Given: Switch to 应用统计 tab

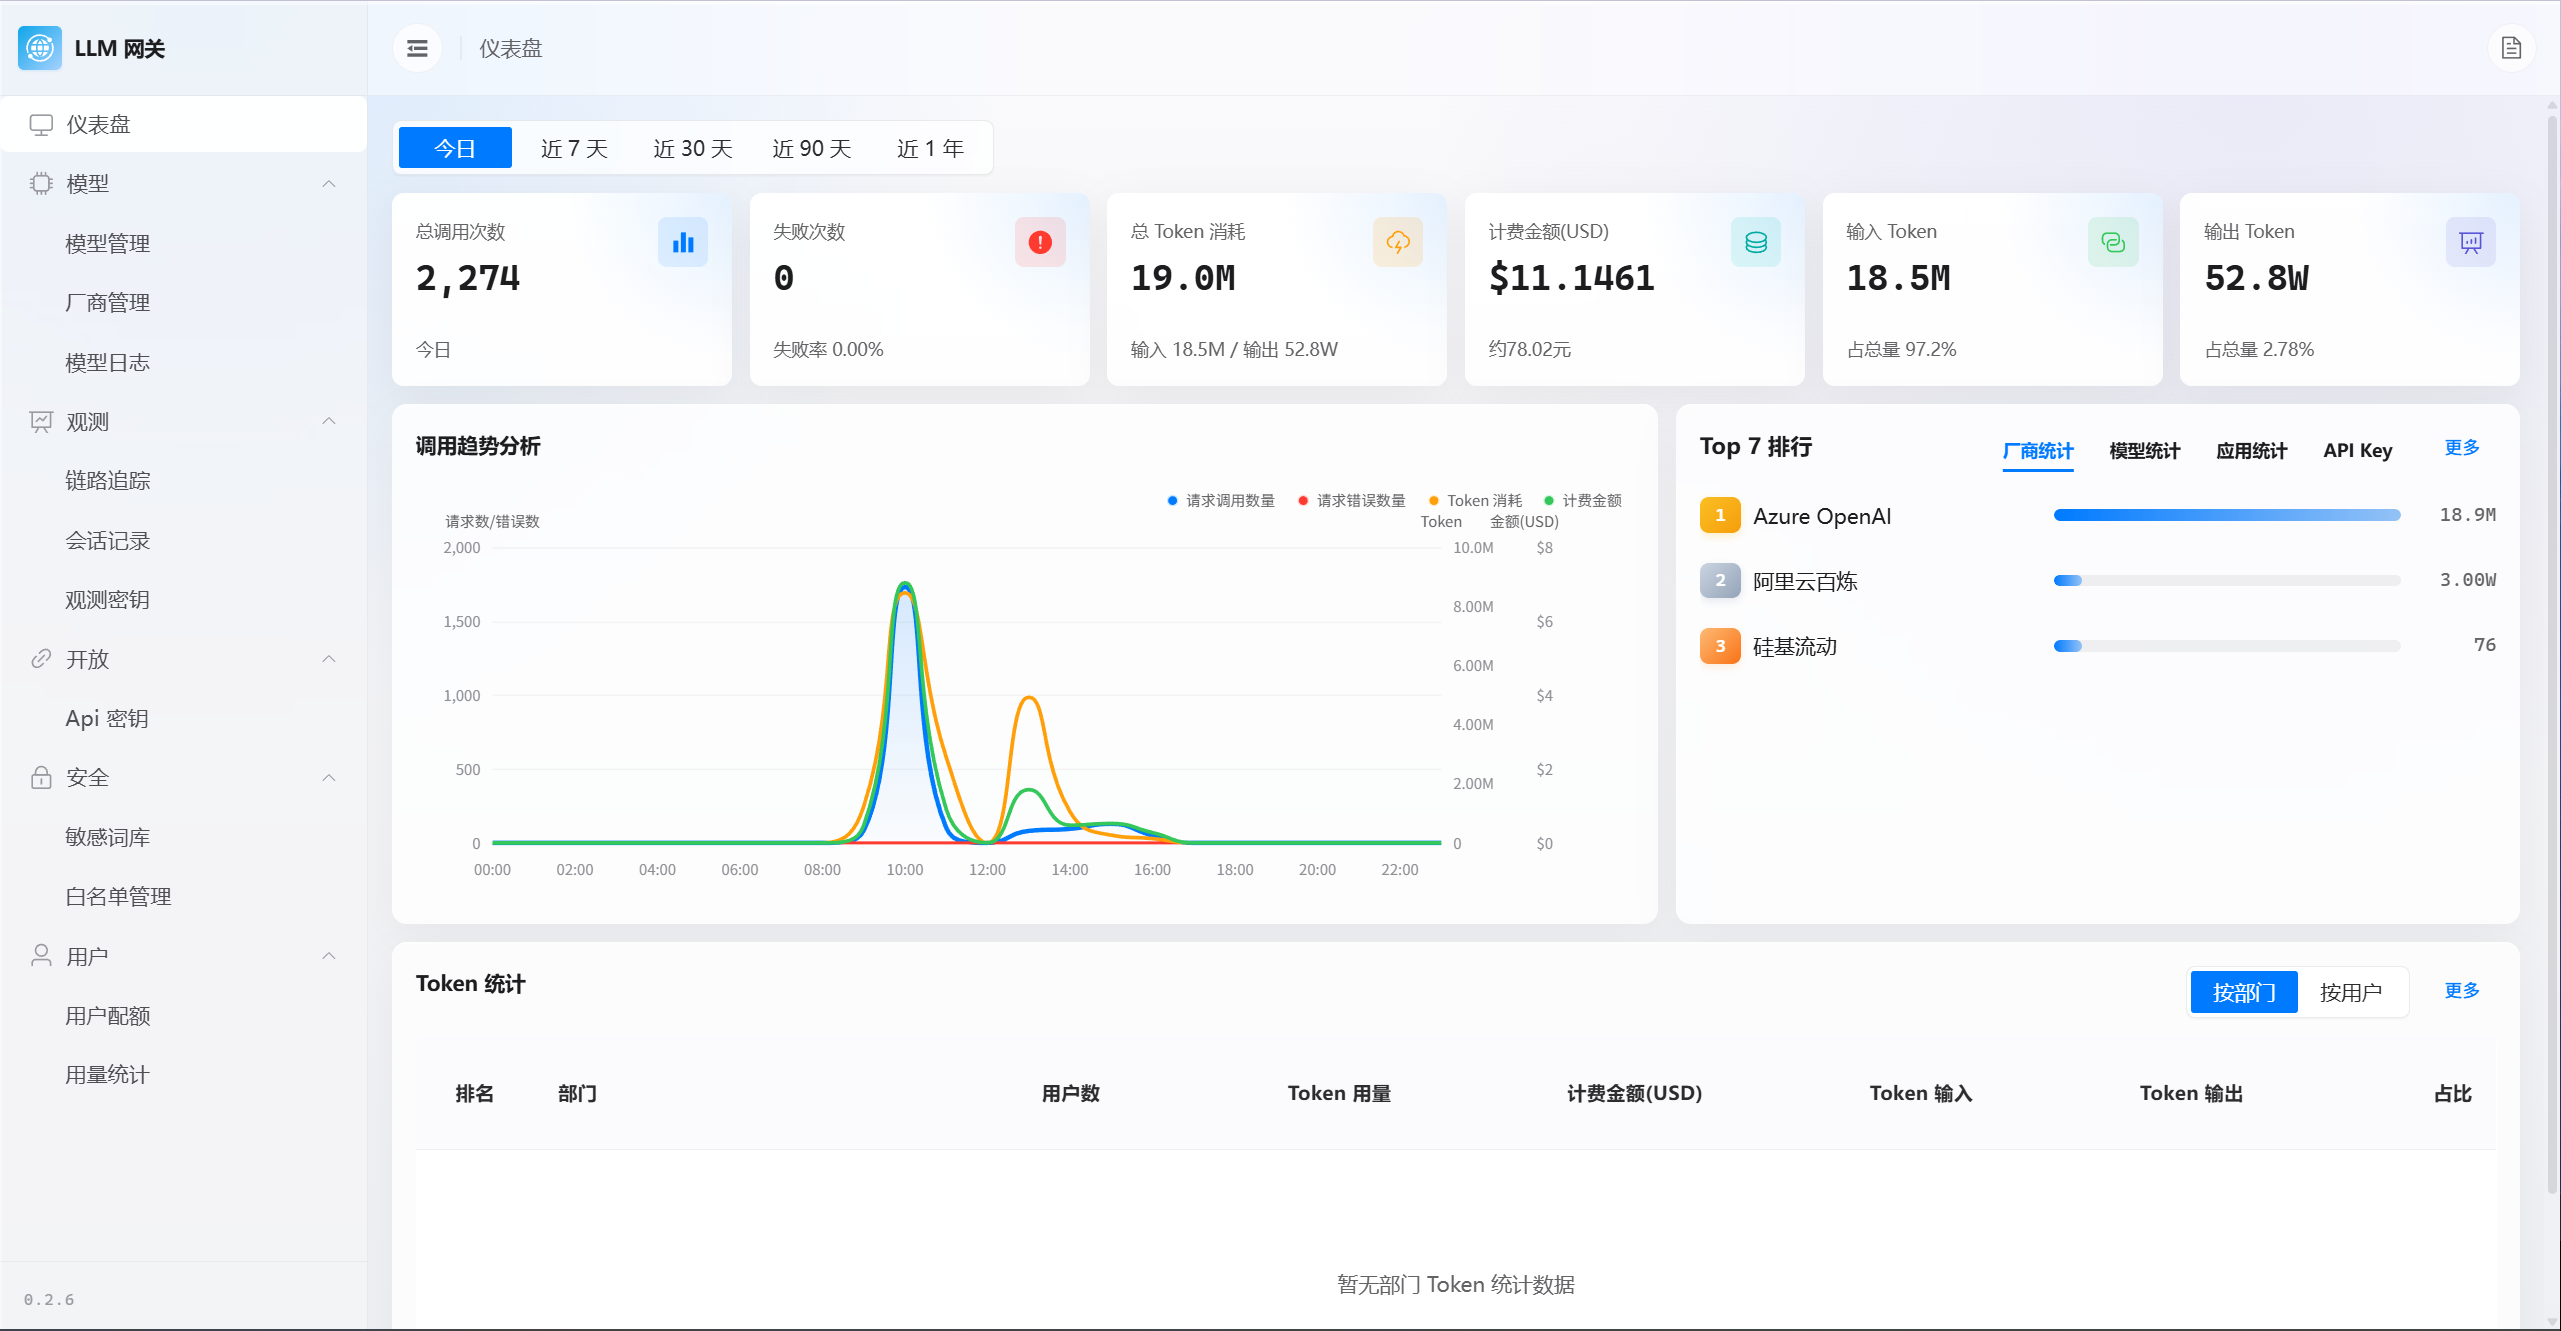Looking at the screenshot, I should click(x=2251, y=451).
